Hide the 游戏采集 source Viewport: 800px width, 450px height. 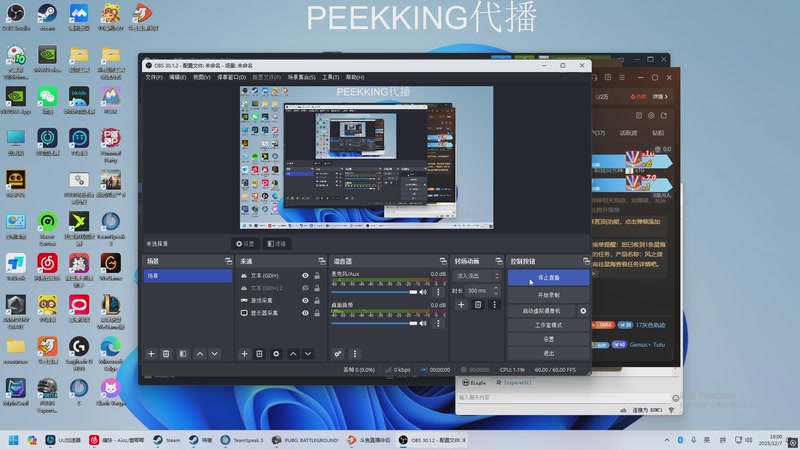(x=305, y=301)
